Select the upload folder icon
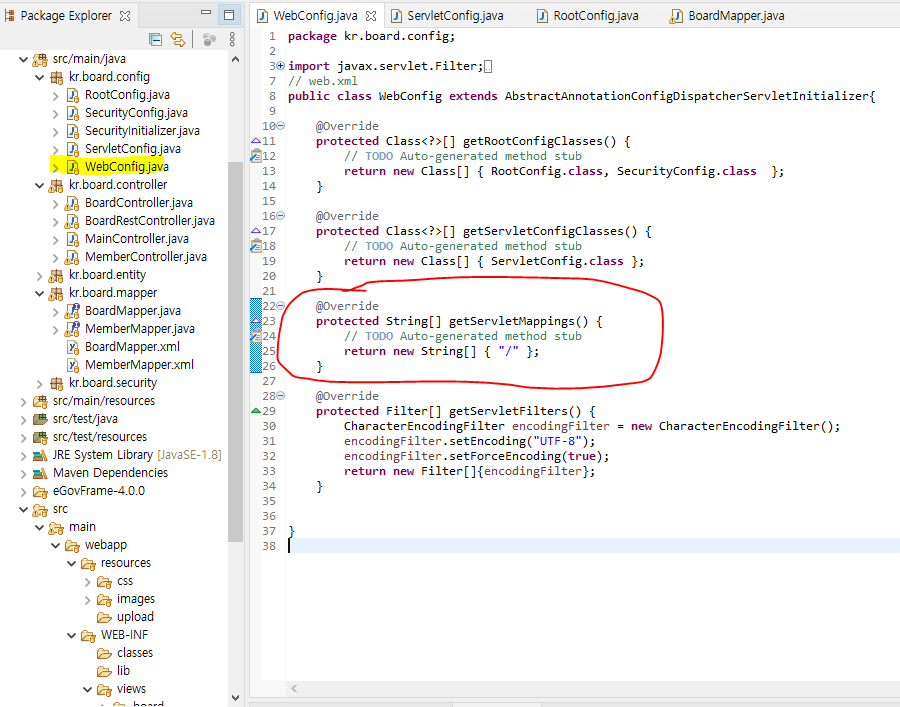The height and width of the screenshot is (707, 900). (x=104, y=617)
